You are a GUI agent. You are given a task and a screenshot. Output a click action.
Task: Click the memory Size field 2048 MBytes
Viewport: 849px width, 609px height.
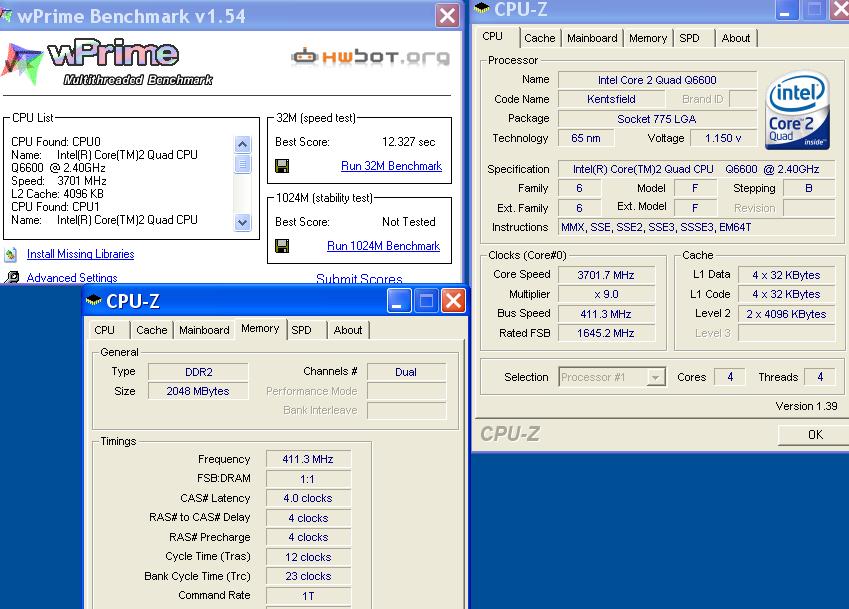click(x=198, y=391)
